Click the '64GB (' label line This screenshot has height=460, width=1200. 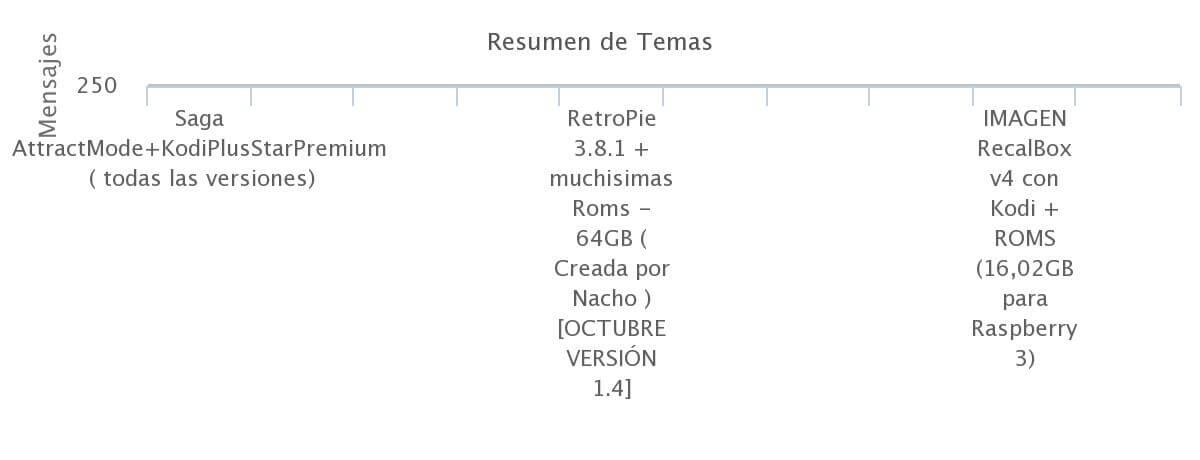click(611, 239)
